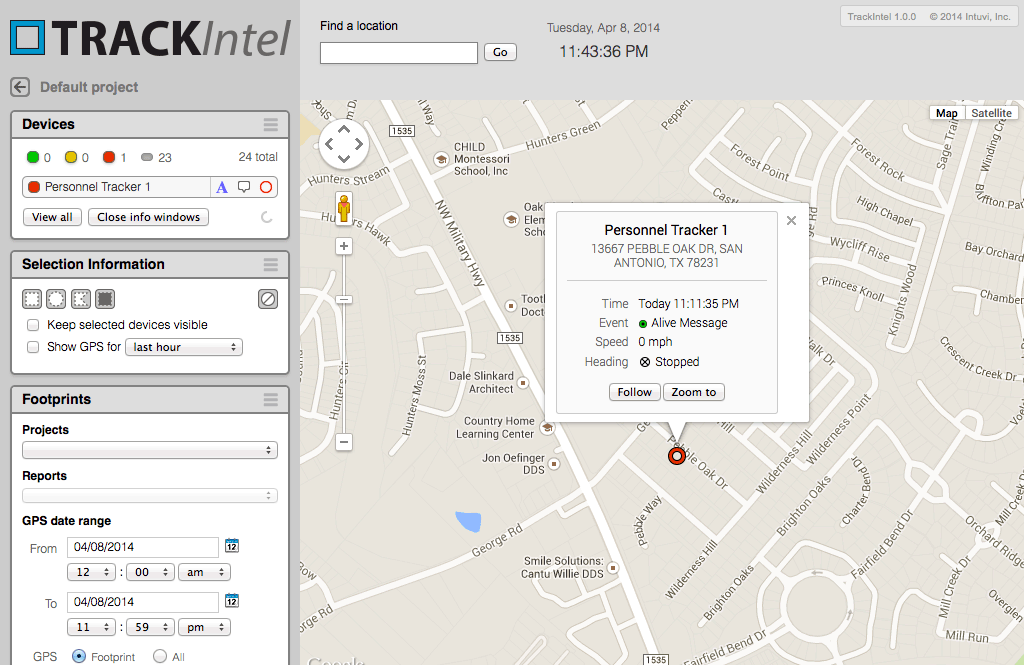Change the From minute '00' selector
Viewport: 1024px width, 665px height.
click(x=150, y=572)
